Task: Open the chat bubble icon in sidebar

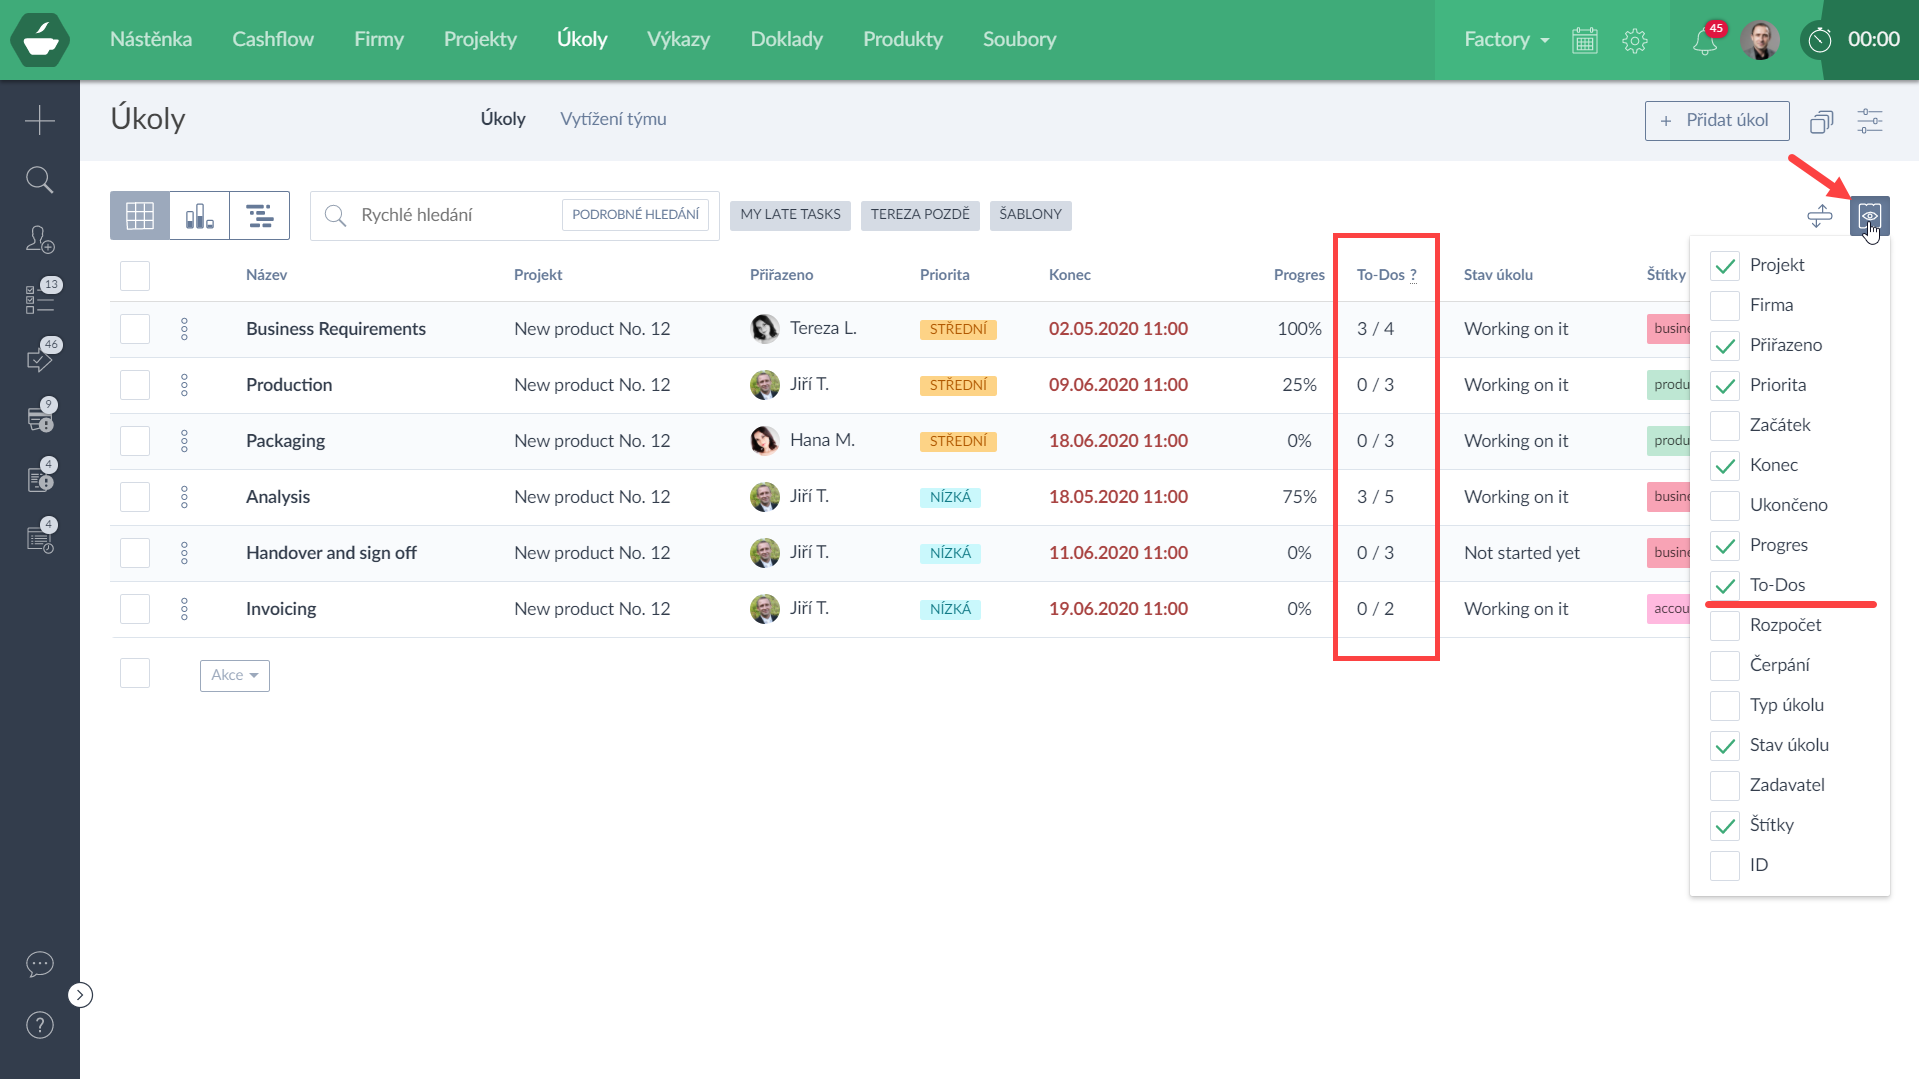Action: point(40,964)
